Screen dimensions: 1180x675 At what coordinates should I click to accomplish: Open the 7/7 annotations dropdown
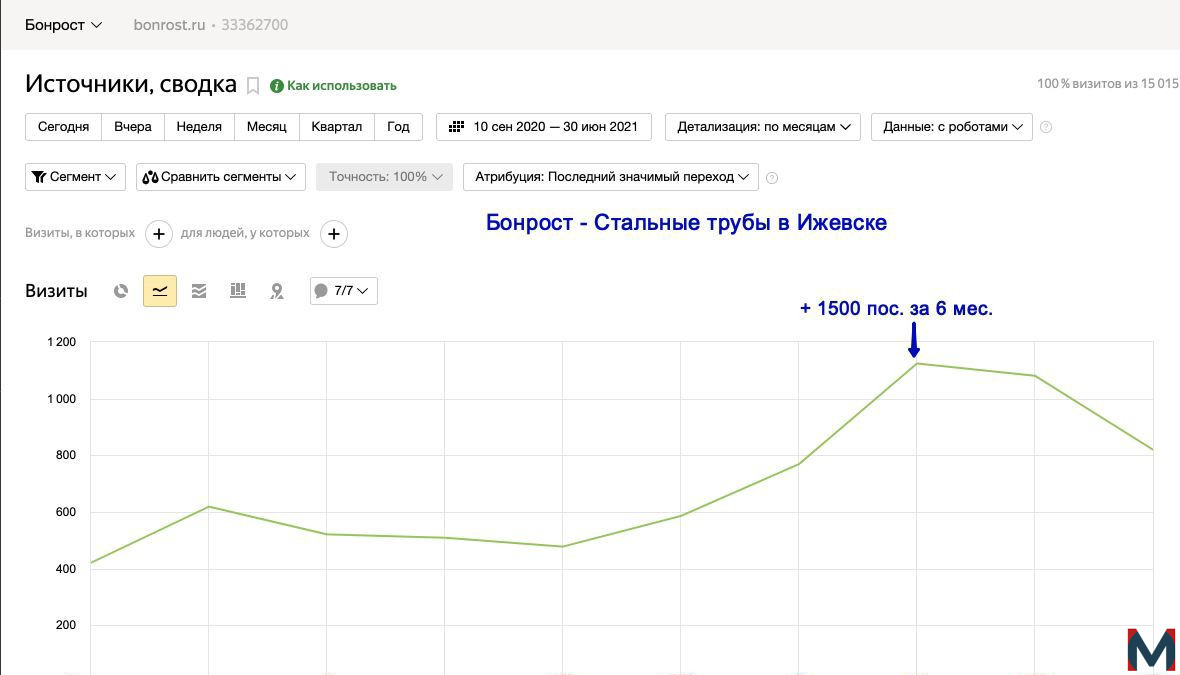pyautogui.click(x=344, y=291)
